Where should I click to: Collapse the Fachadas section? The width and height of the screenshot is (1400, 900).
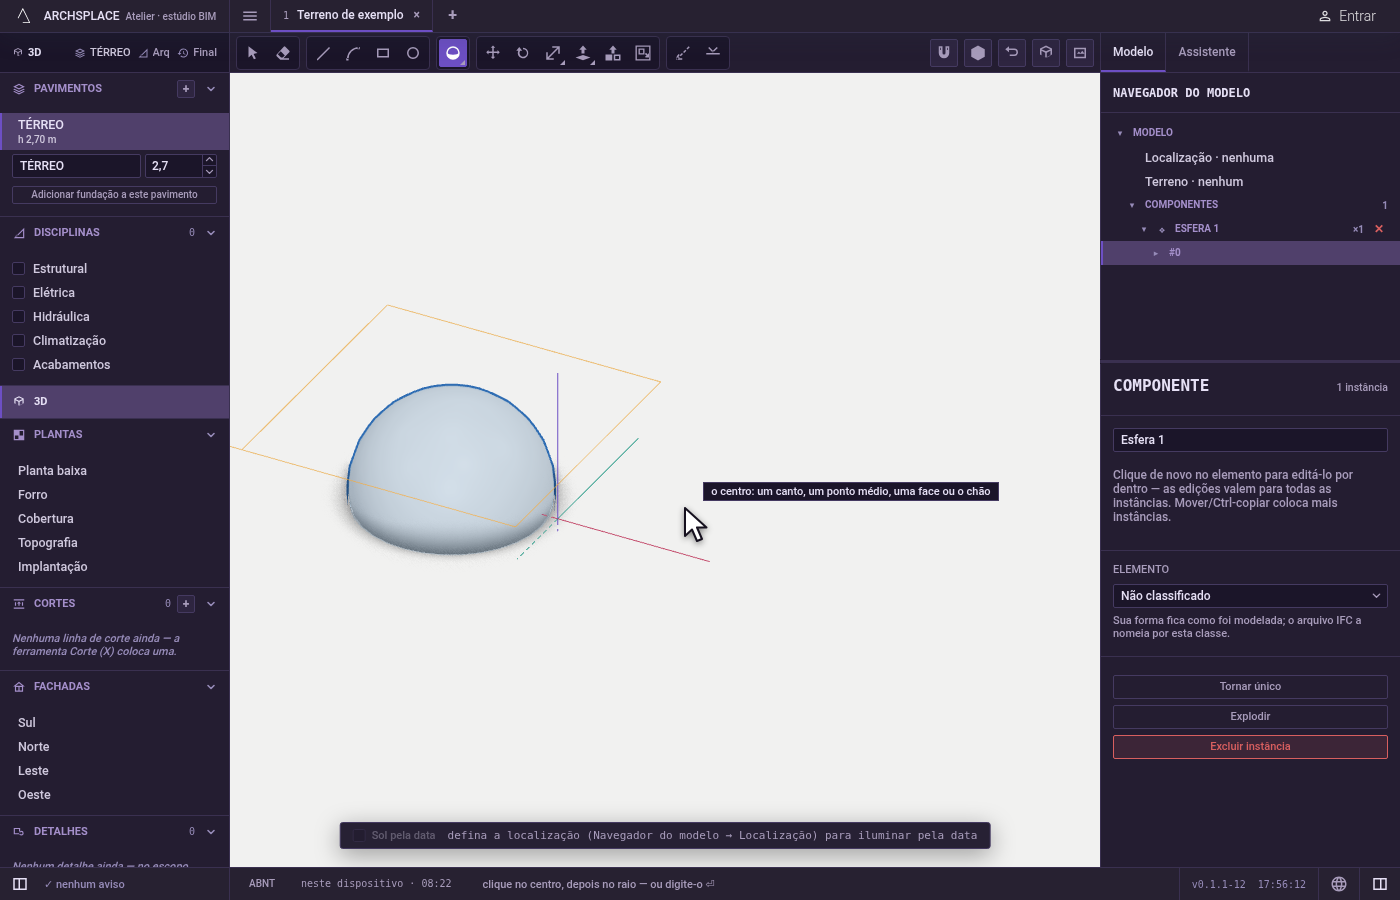coord(211,687)
